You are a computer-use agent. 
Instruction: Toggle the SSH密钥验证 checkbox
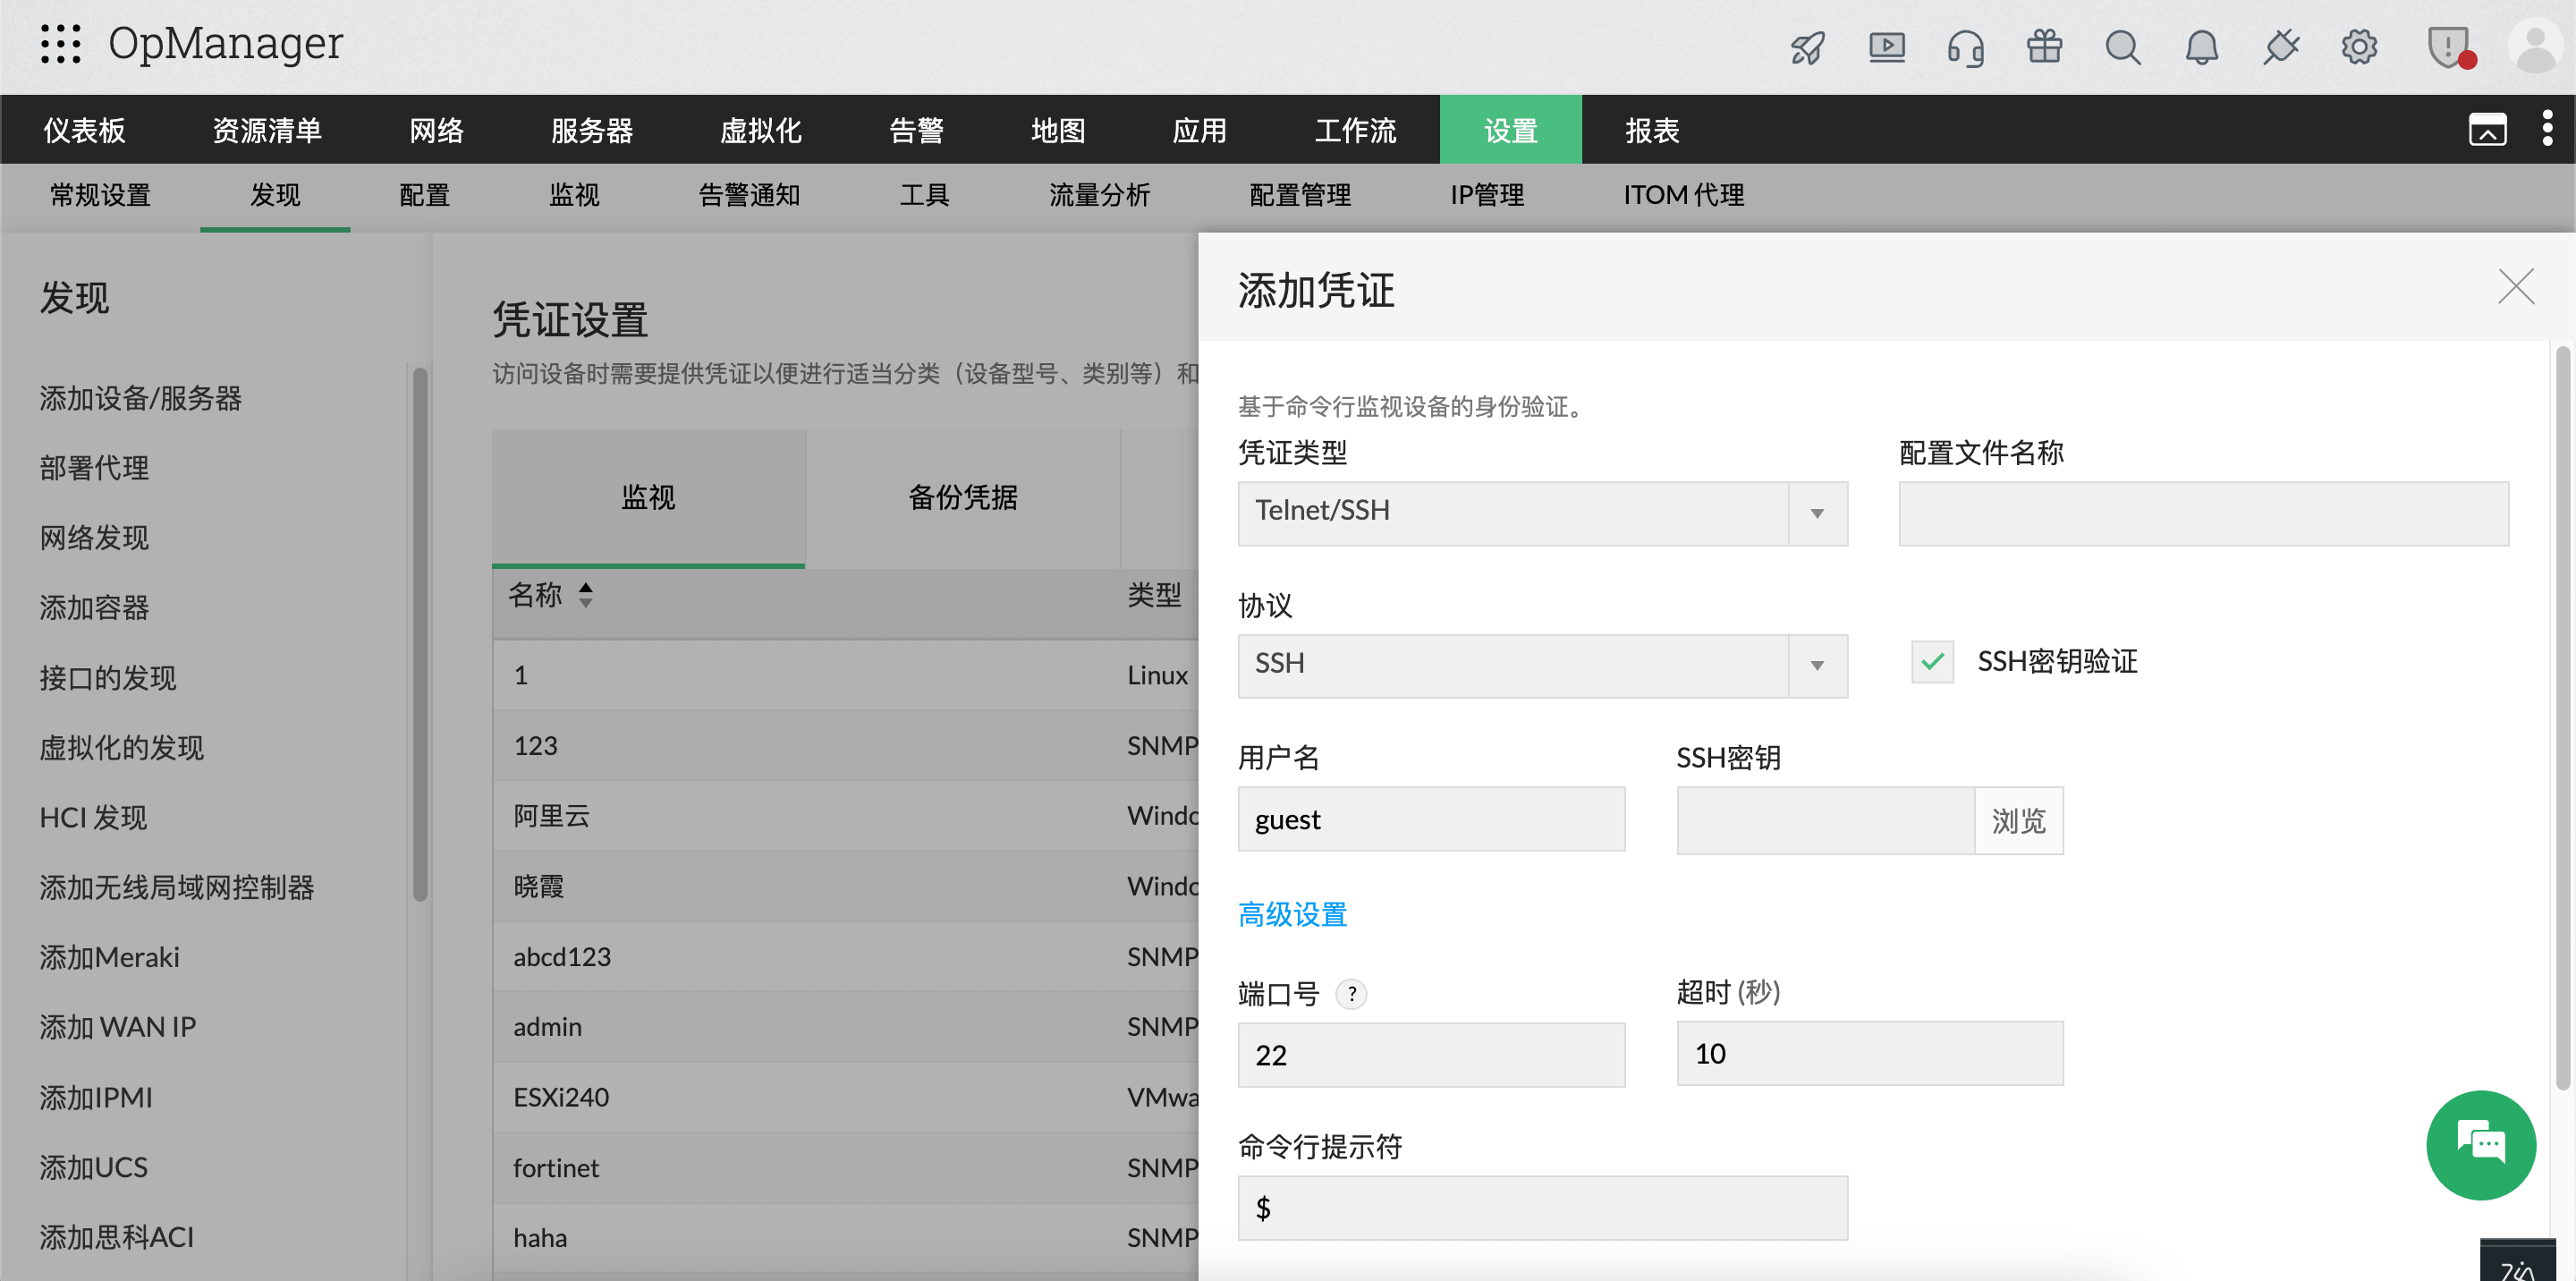coord(1932,662)
